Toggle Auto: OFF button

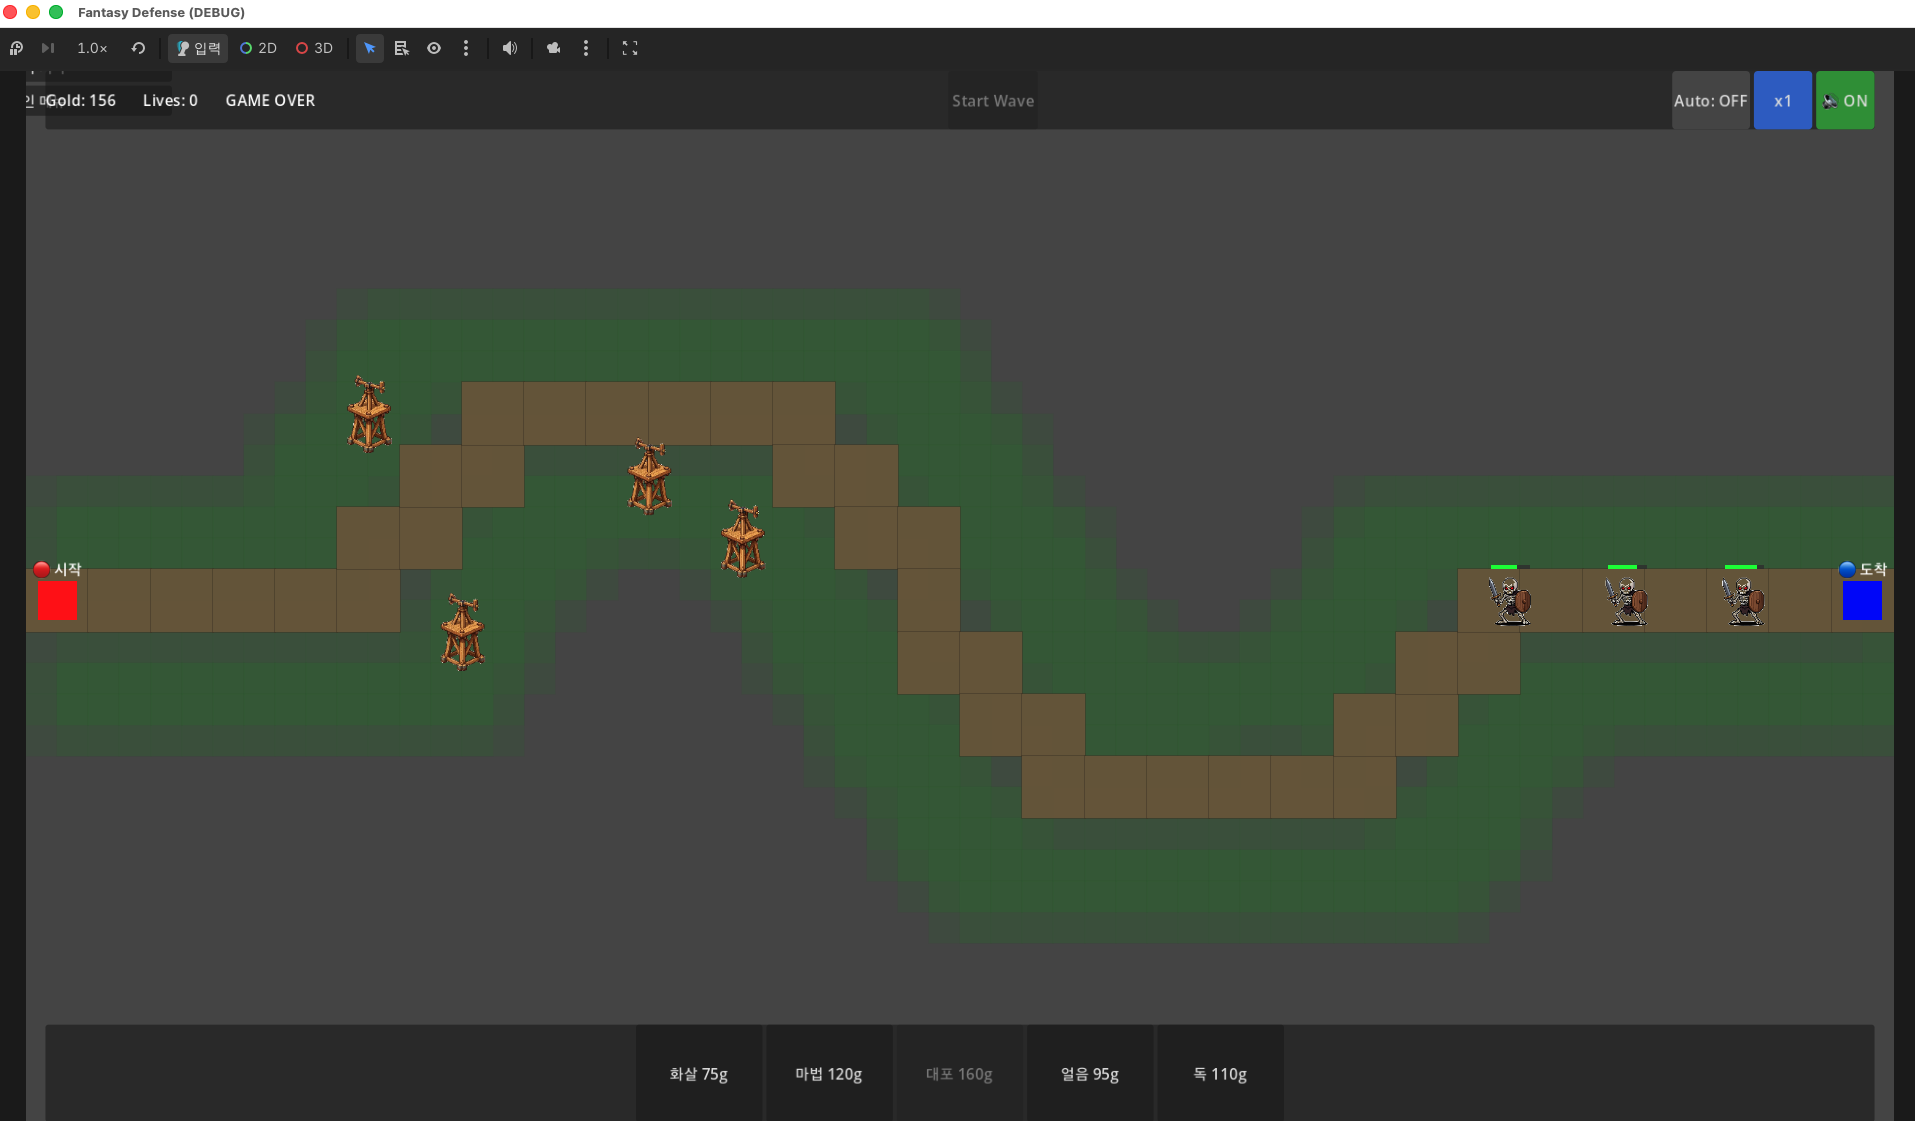coord(1711,100)
